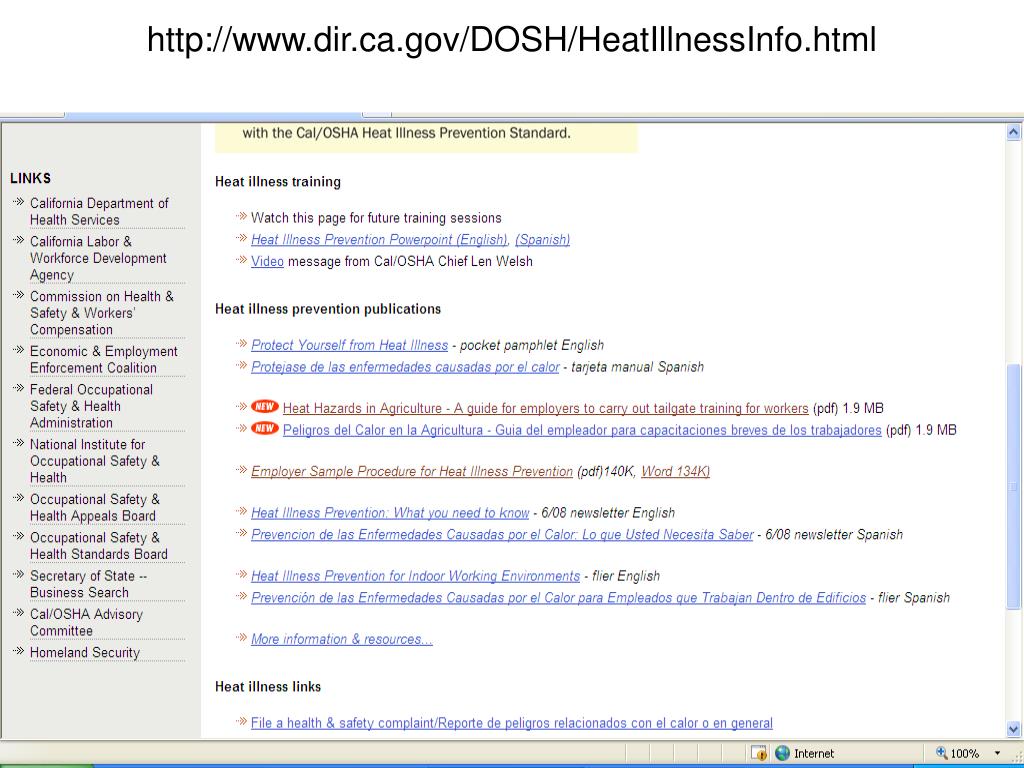Open the (Spanish) Powerpoint link
The image size is (1024, 768).
[x=542, y=240]
